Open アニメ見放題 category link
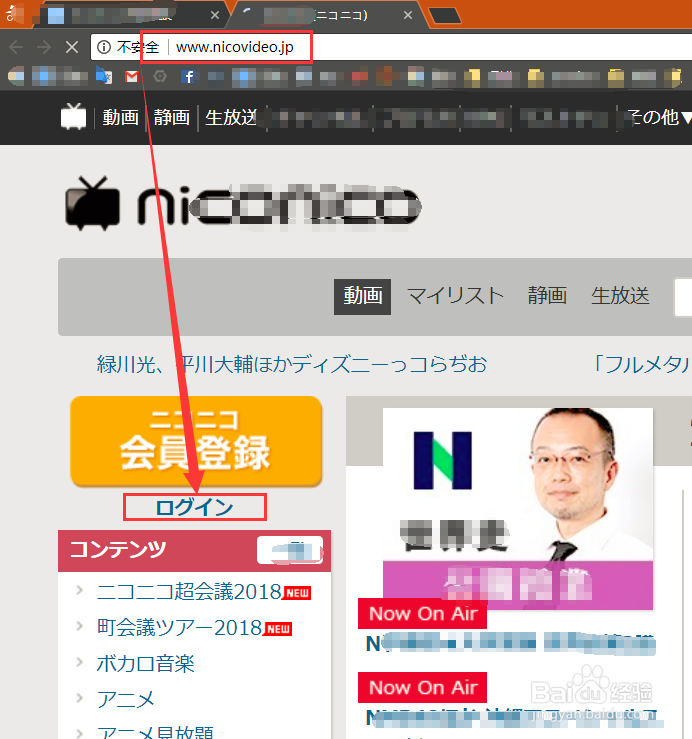This screenshot has height=739, width=692. click(x=155, y=732)
